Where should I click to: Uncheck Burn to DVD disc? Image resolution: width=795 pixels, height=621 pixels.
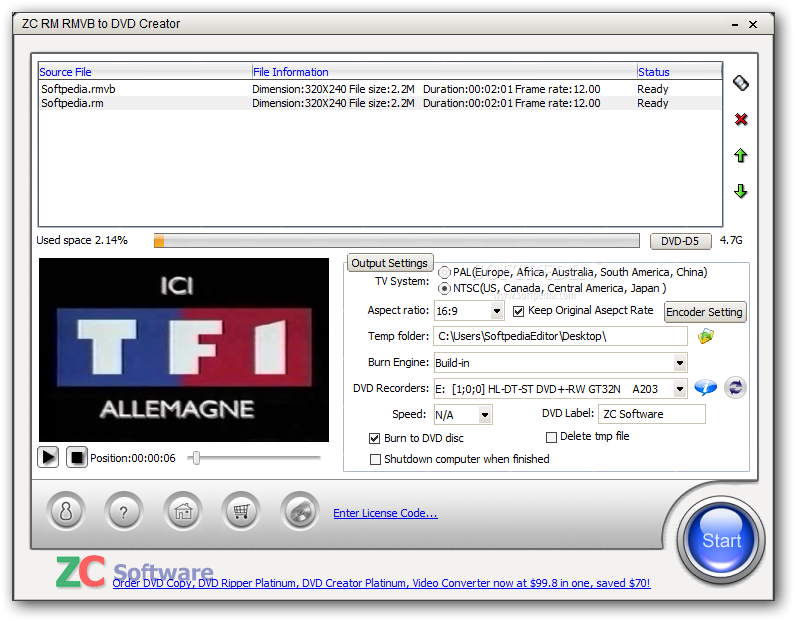374,438
